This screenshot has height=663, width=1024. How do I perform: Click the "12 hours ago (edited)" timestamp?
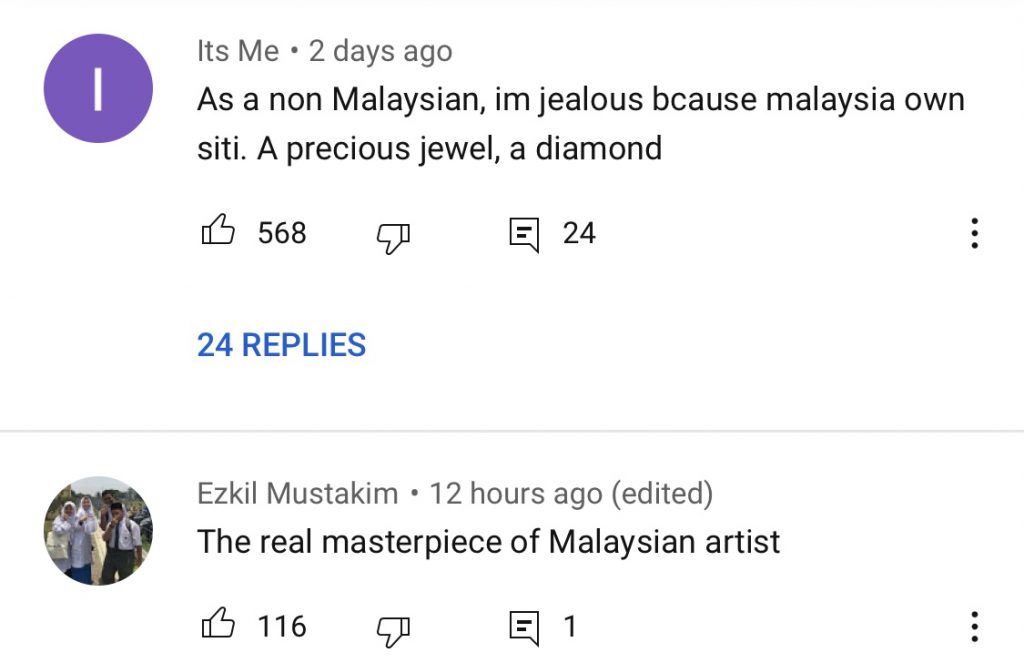(x=571, y=493)
